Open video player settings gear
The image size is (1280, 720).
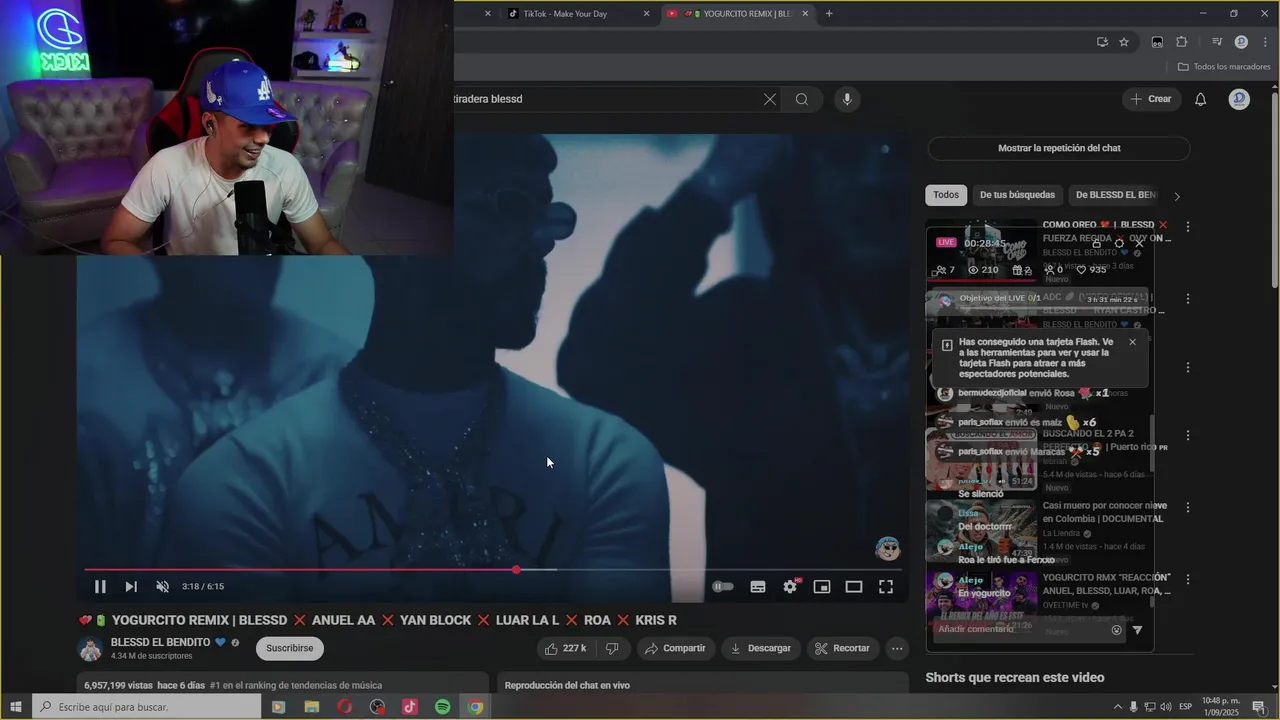(x=790, y=587)
